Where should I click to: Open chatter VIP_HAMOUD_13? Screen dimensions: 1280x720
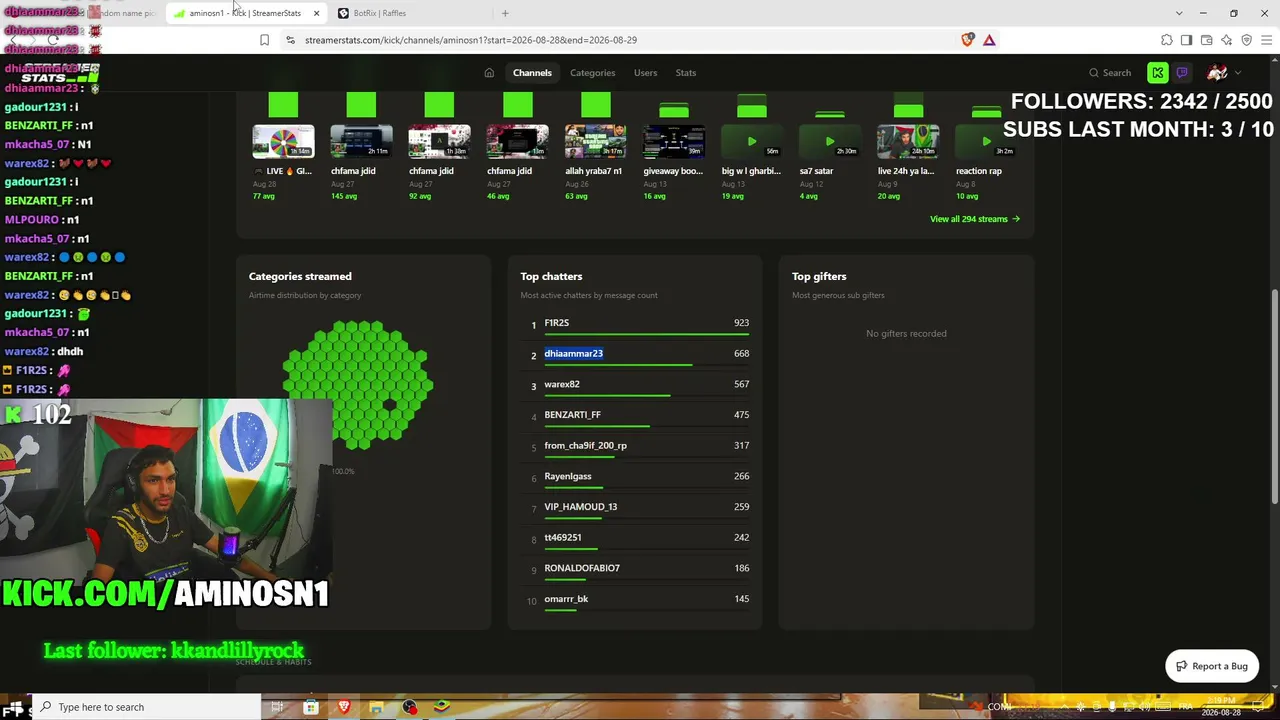click(580, 507)
